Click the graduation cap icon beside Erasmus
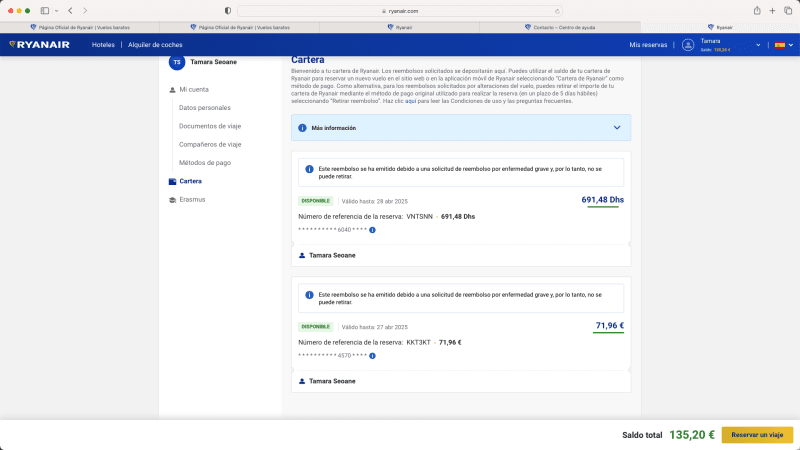800x450 pixels. 172,200
